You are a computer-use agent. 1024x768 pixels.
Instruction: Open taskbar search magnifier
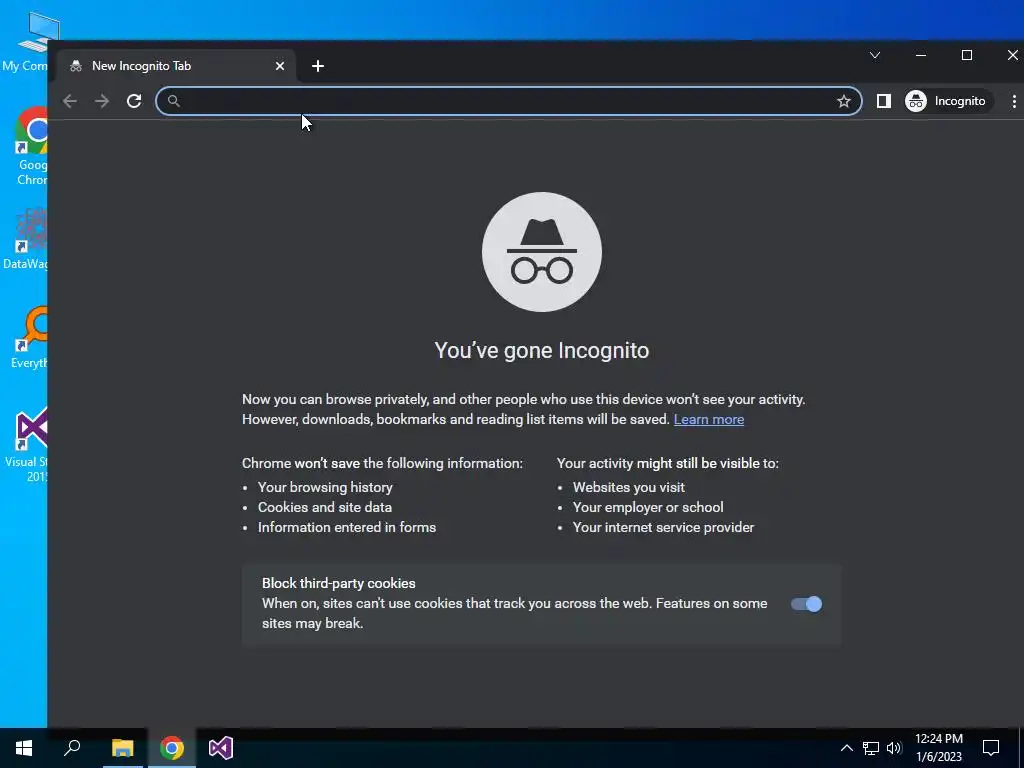point(72,748)
